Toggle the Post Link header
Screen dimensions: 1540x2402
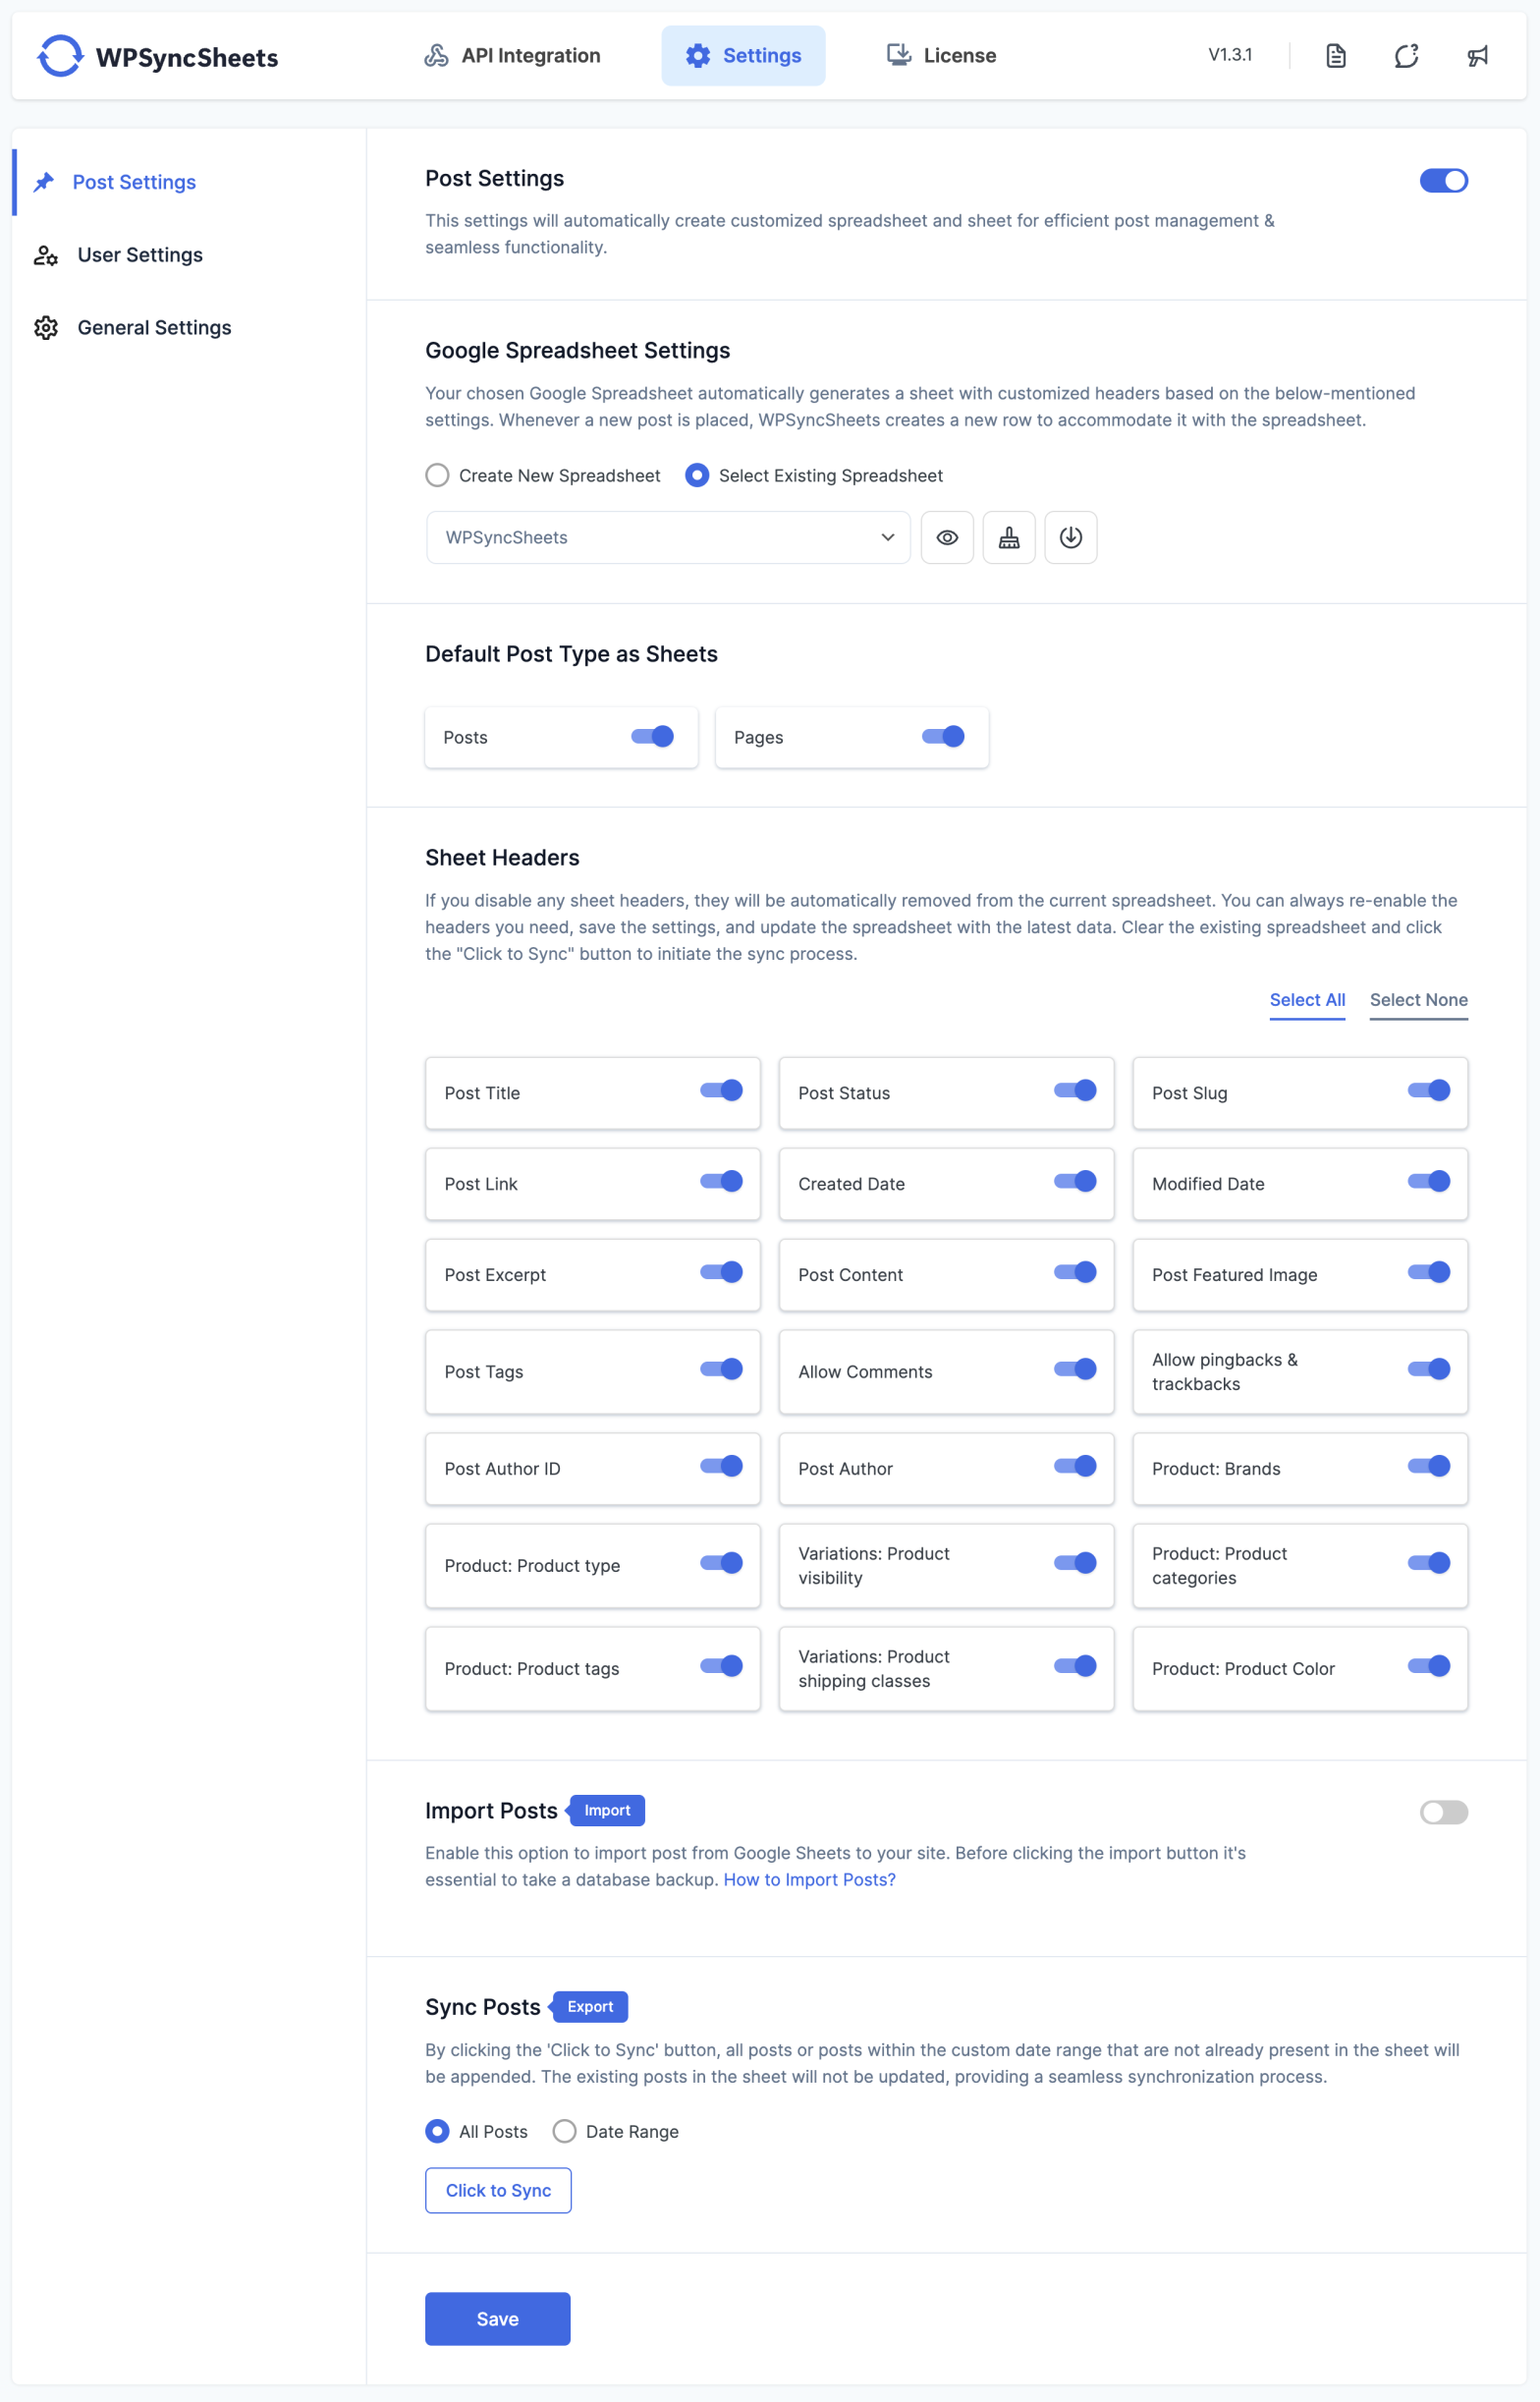pyautogui.click(x=721, y=1182)
